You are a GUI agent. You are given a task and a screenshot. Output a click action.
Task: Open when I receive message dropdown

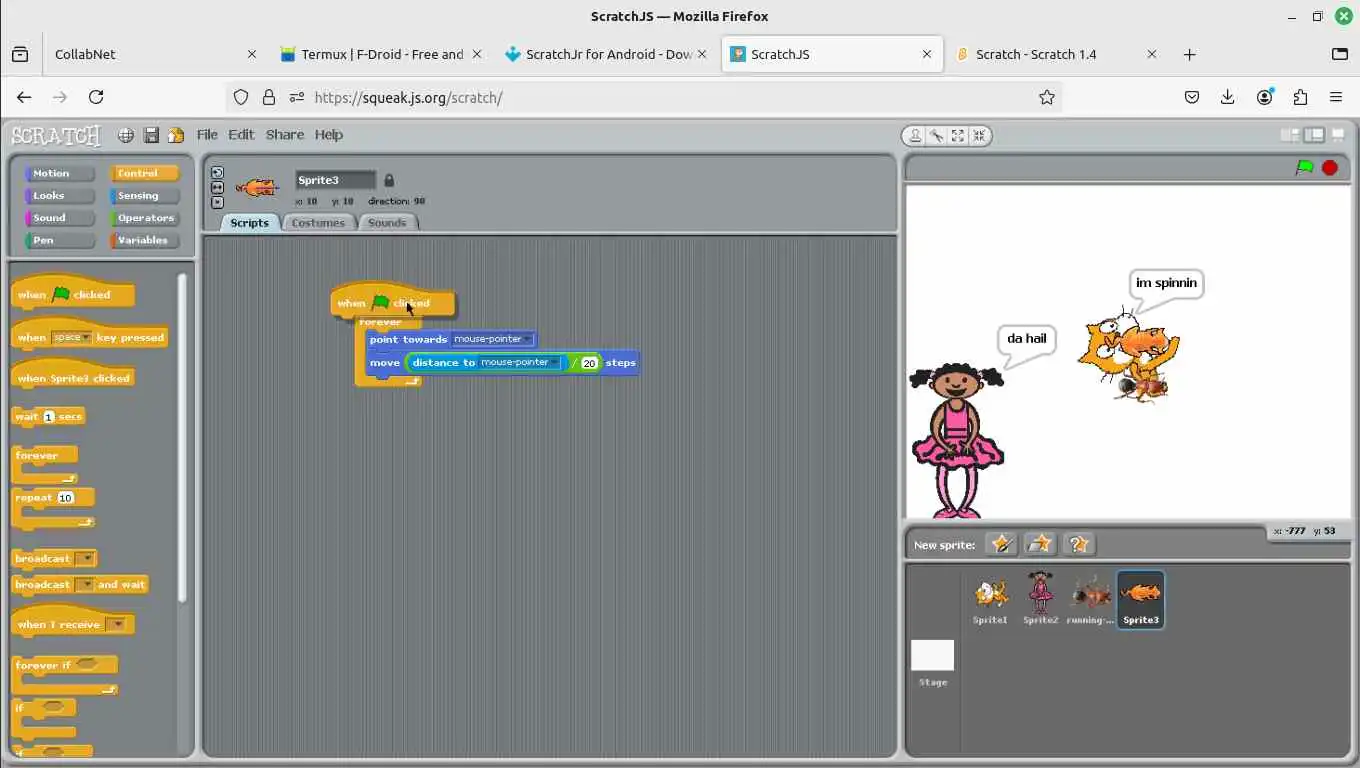point(117,625)
